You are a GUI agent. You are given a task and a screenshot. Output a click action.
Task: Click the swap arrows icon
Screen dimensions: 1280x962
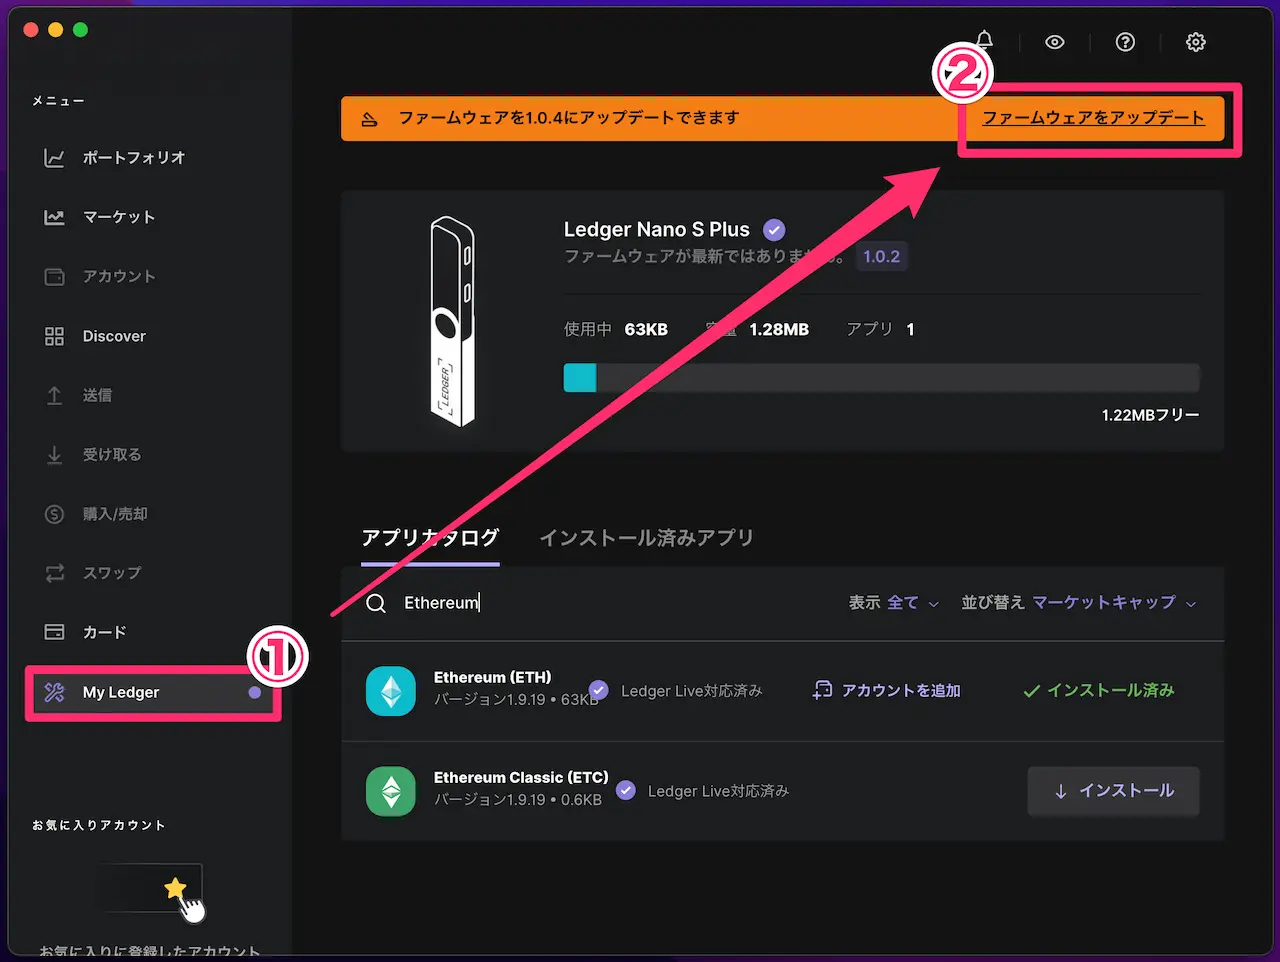click(54, 573)
